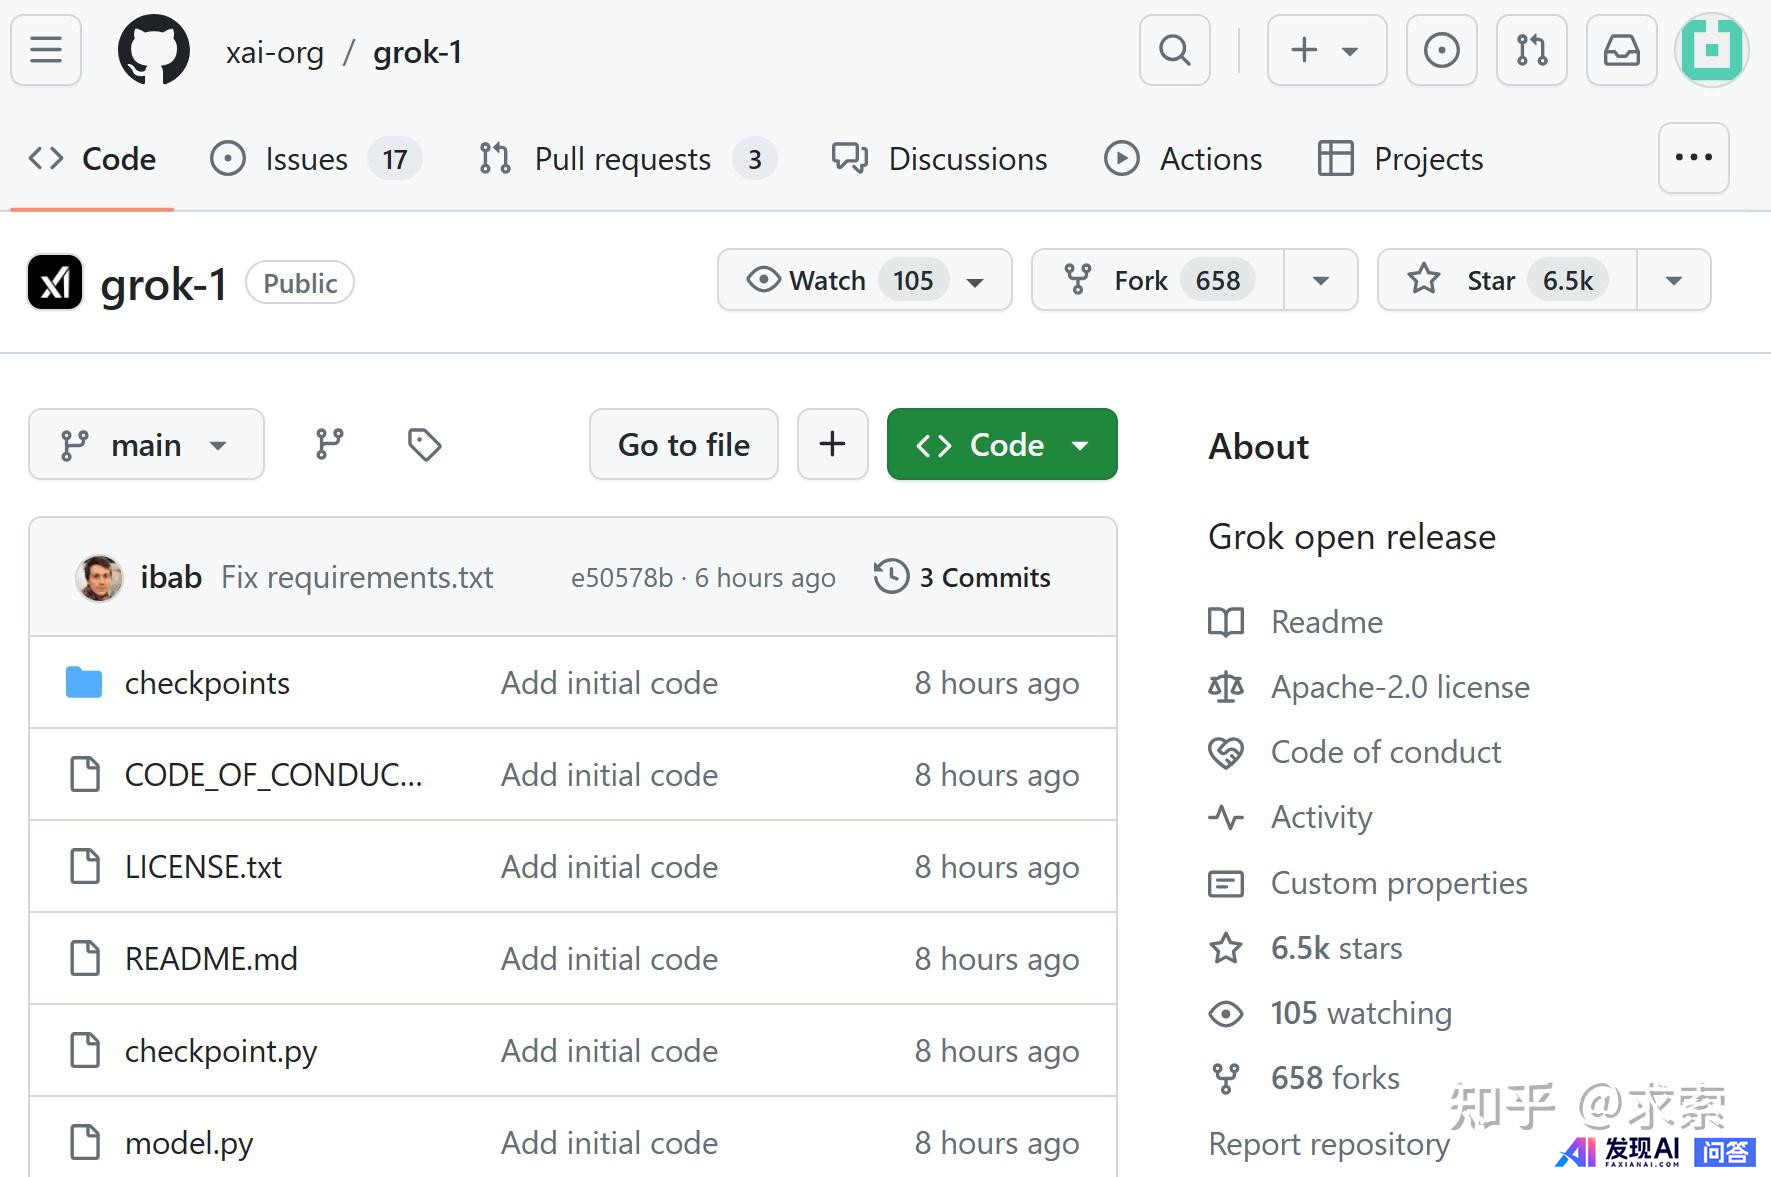
Task: Expand the Watch notification options arrow
Action: click(976, 281)
